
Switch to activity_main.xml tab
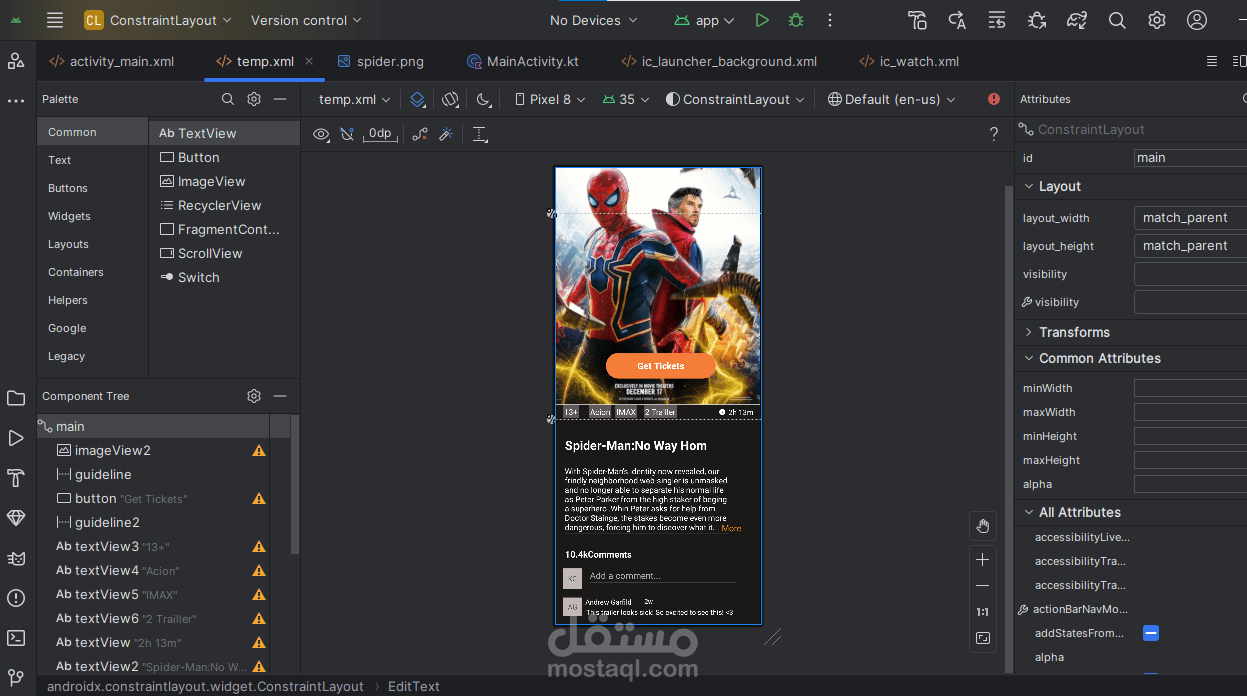112,61
